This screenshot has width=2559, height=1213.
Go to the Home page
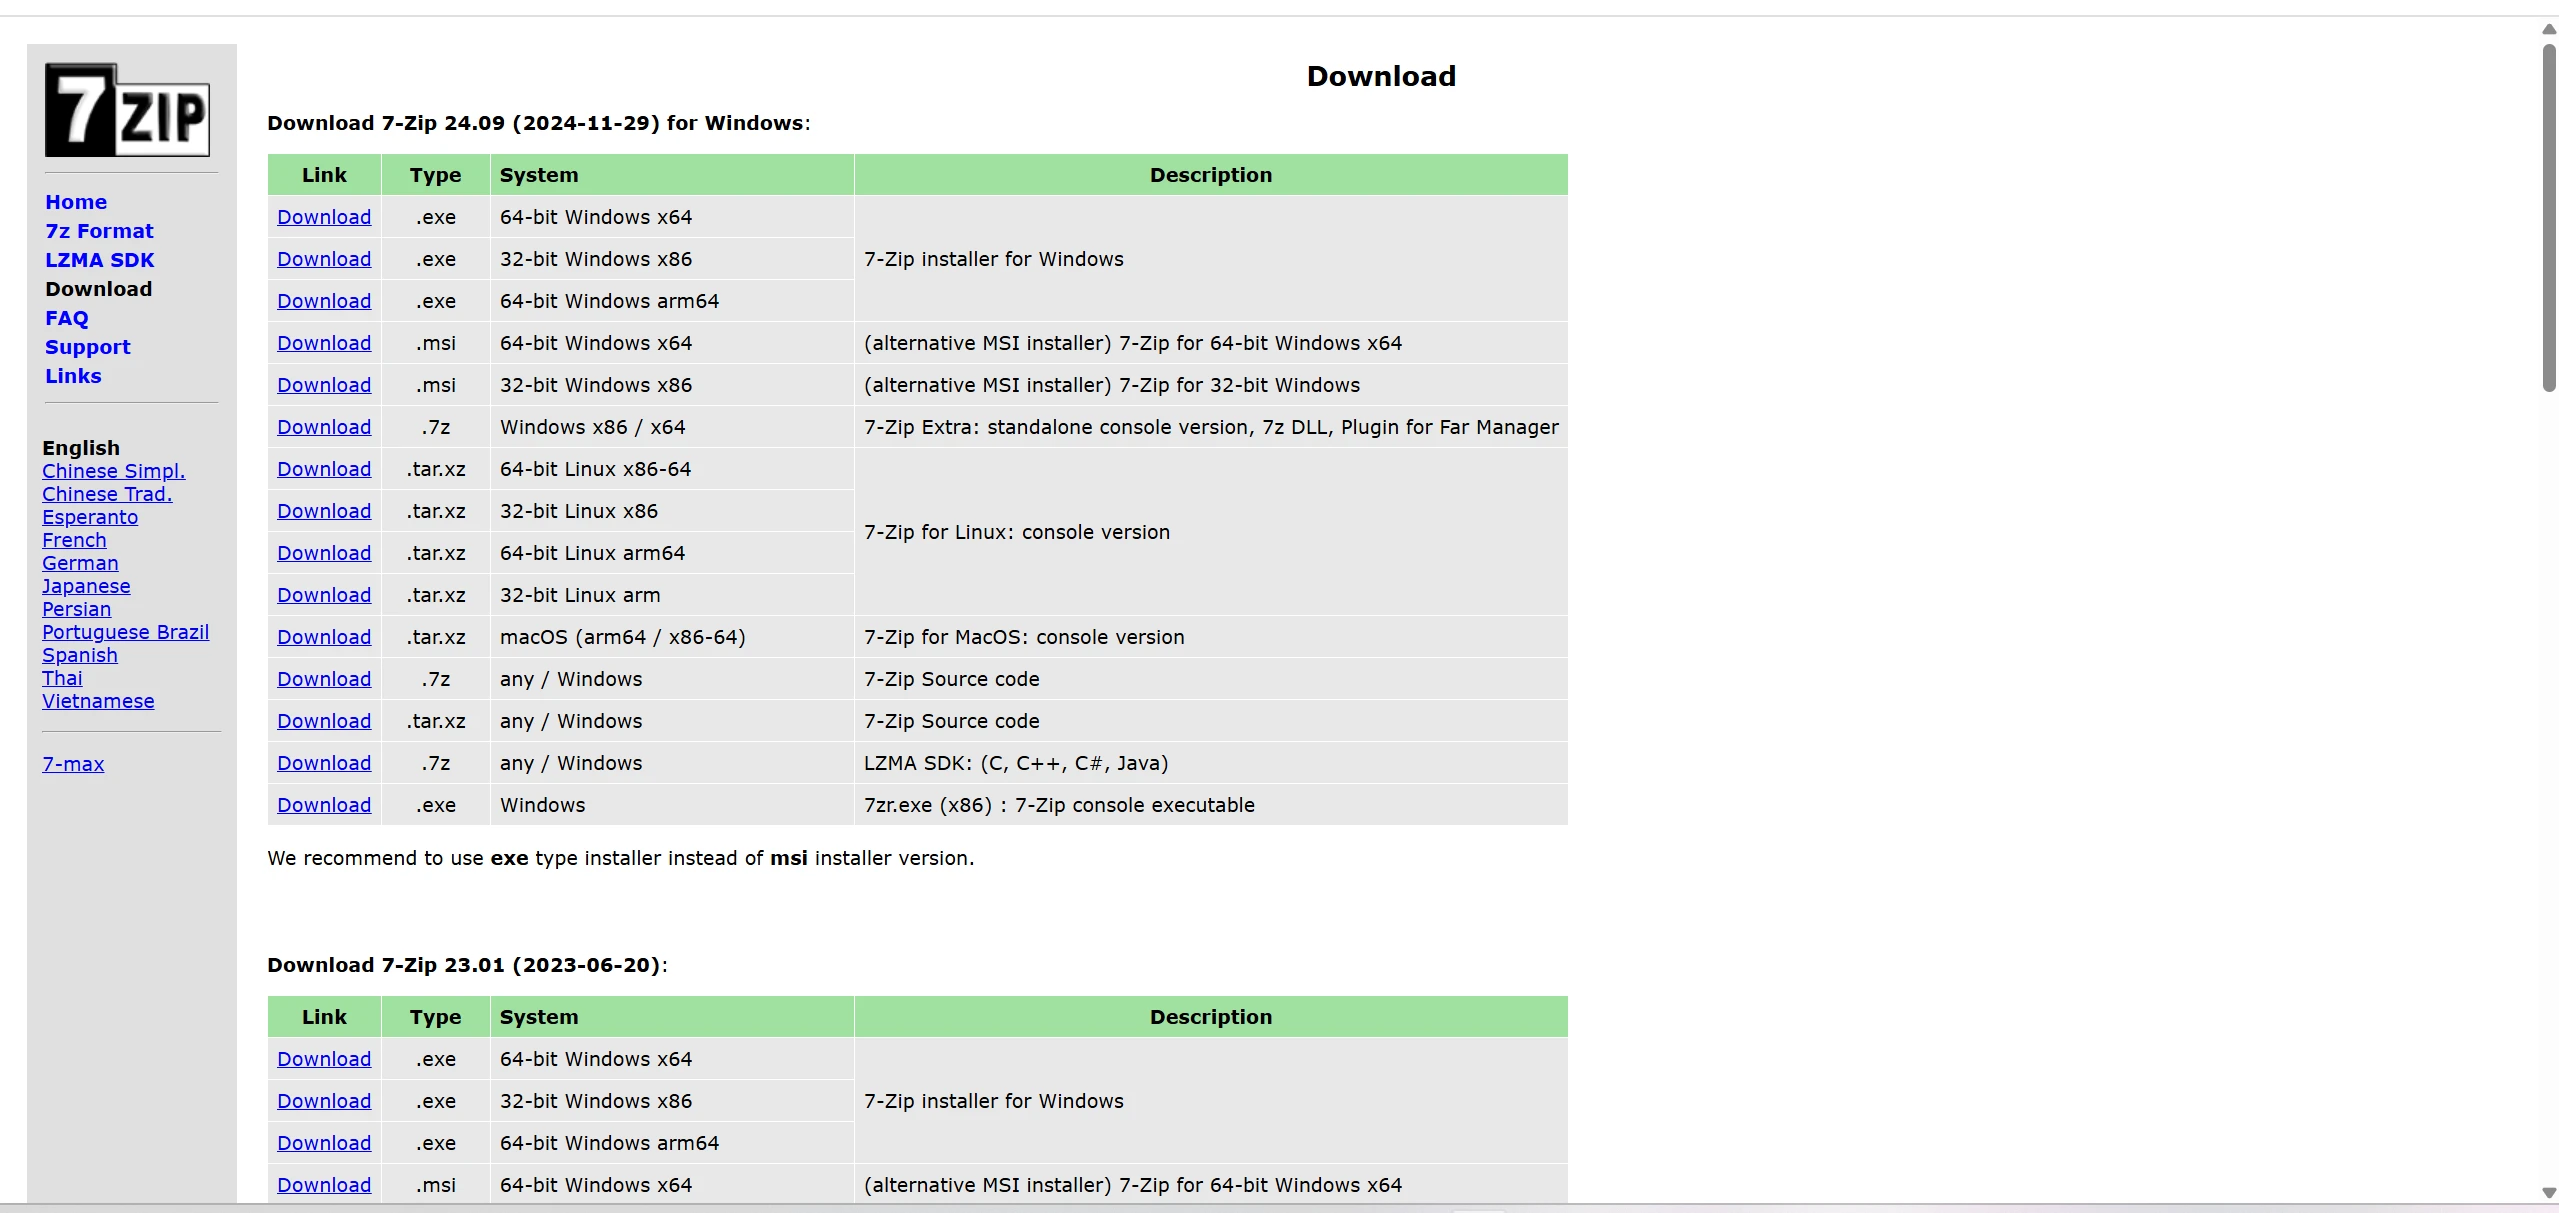pos(76,202)
